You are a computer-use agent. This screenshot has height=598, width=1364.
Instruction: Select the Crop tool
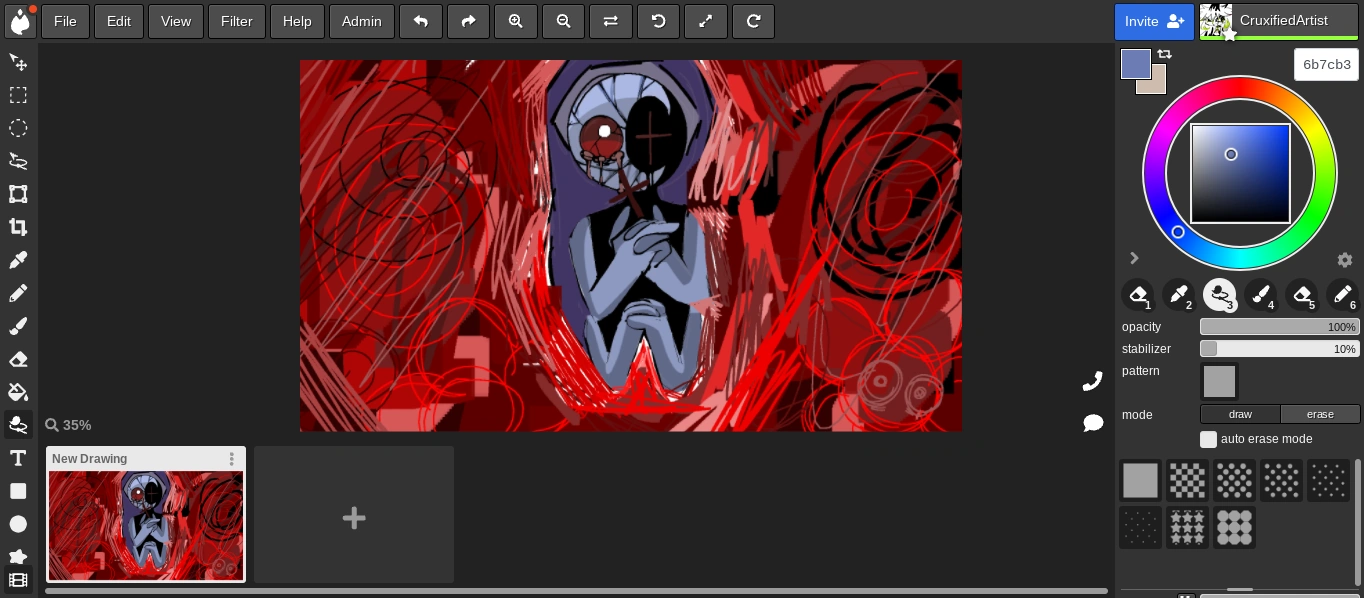[18, 227]
